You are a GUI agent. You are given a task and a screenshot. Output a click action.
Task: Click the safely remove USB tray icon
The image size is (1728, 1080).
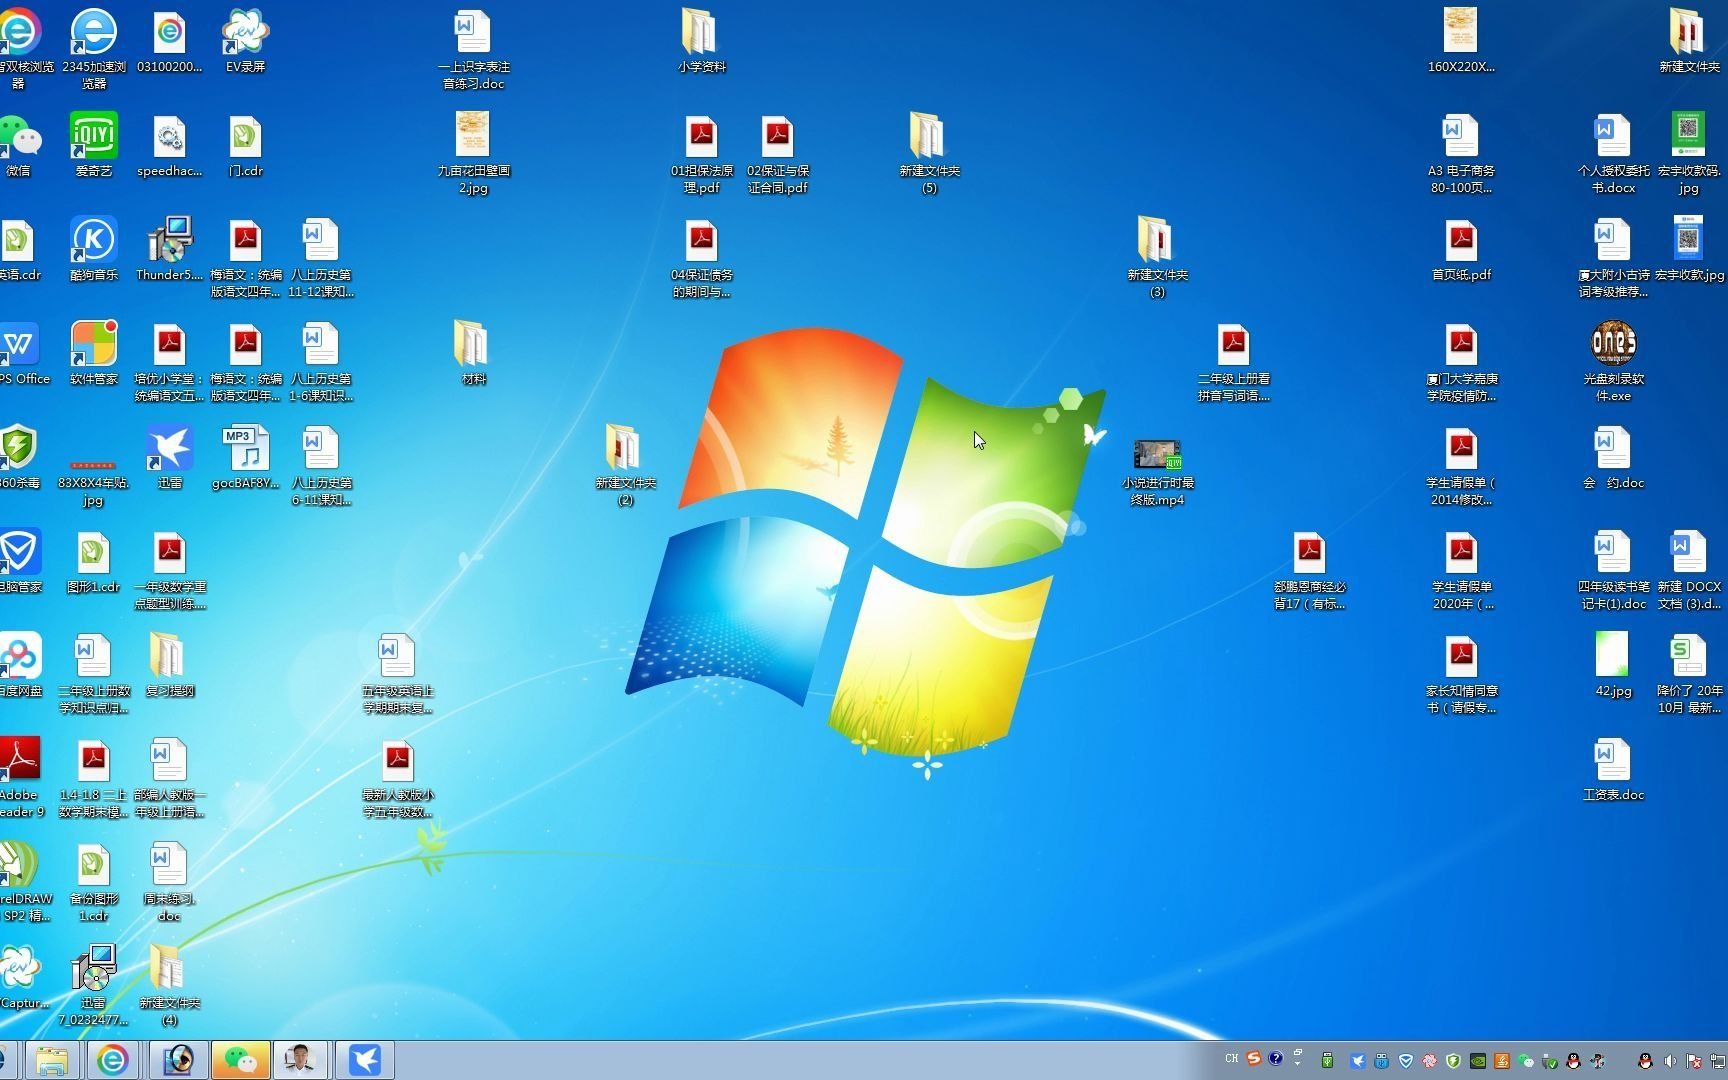[x=1550, y=1061]
